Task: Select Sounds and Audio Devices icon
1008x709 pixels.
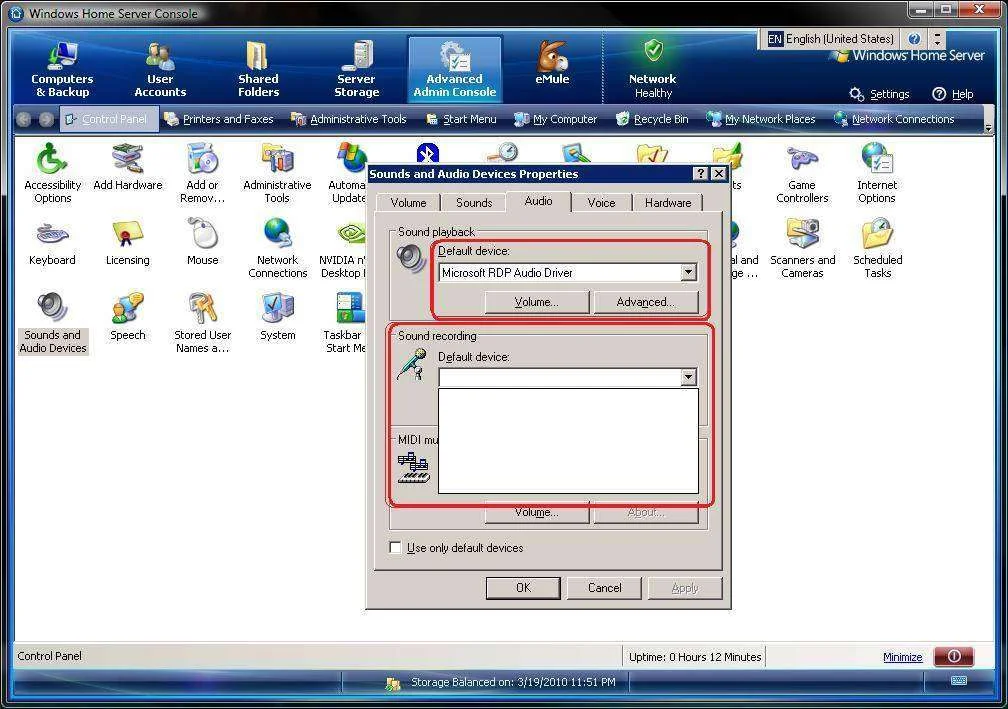Action: click(53, 323)
